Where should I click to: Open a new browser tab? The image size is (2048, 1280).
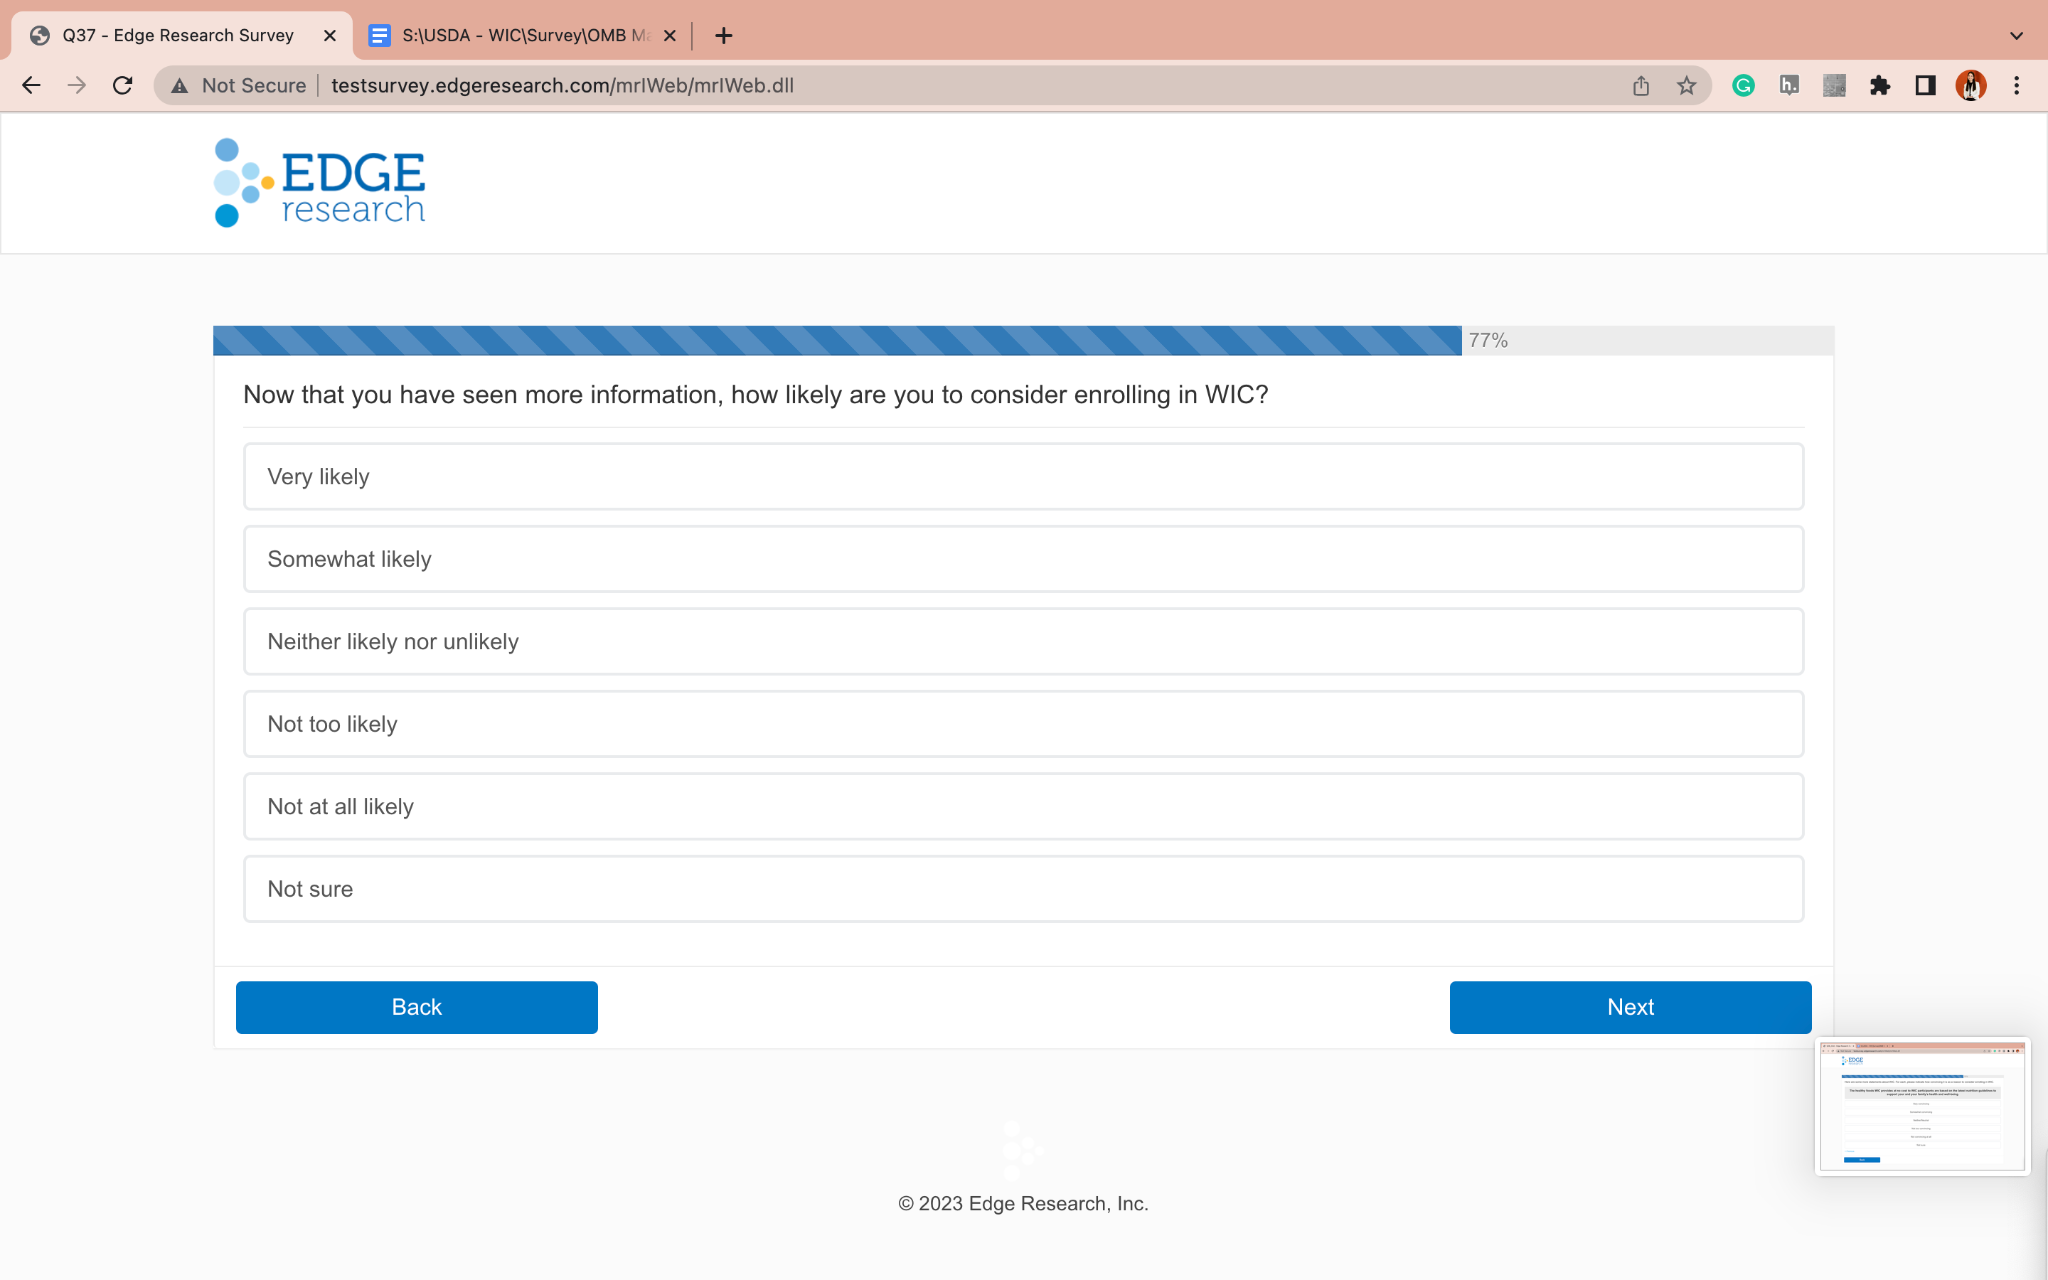tap(724, 36)
